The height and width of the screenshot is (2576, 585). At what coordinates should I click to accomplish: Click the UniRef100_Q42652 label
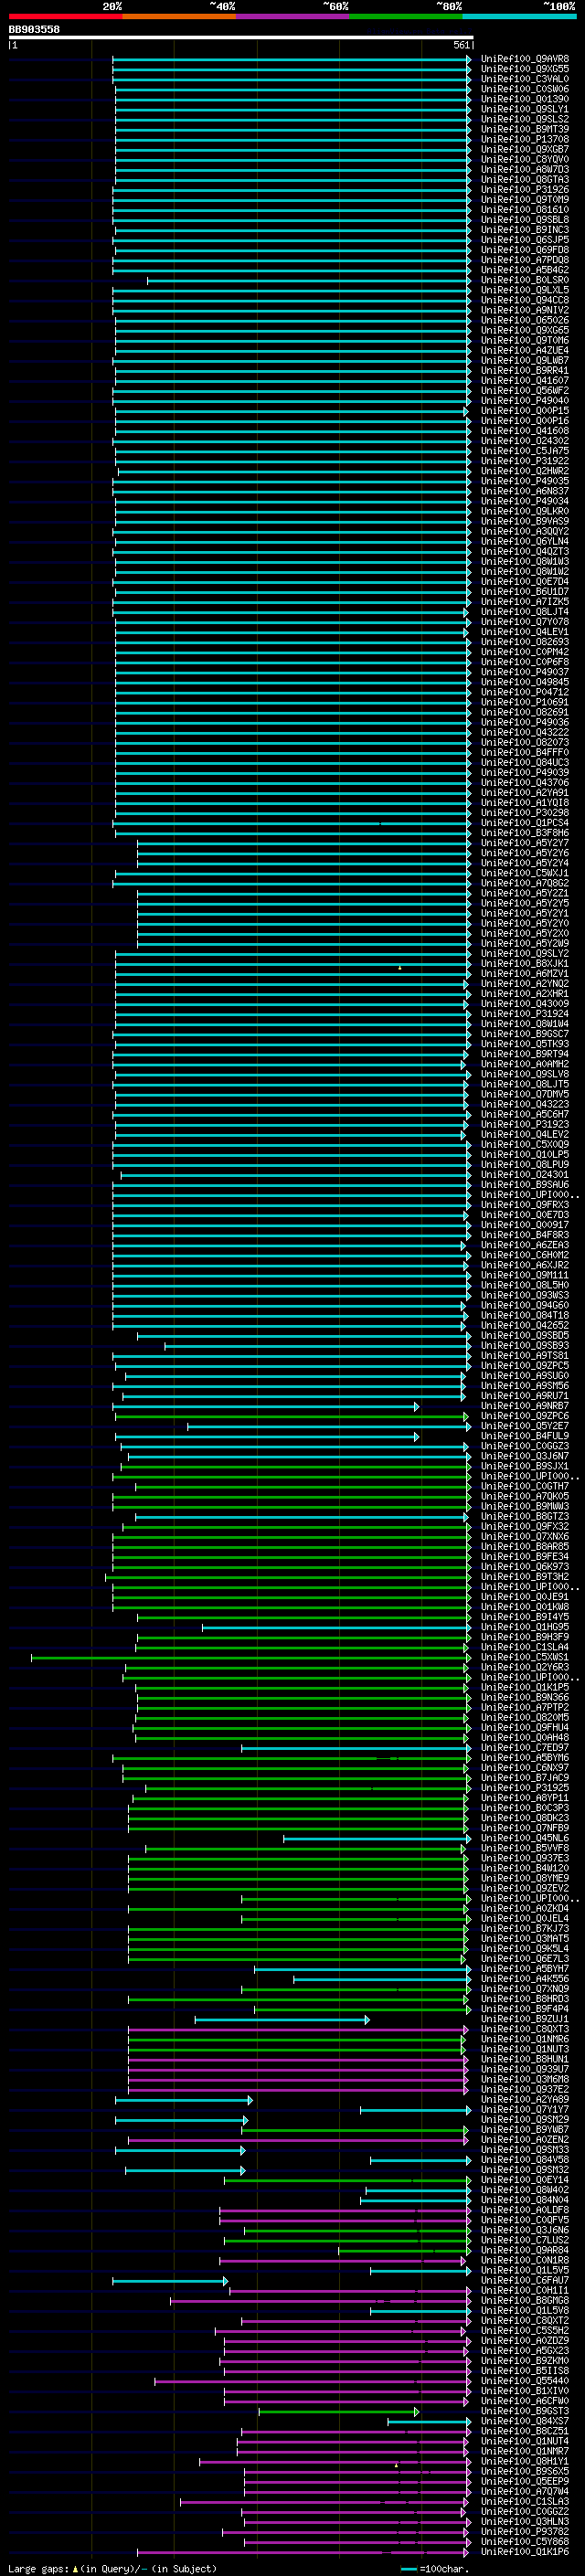(525, 1326)
